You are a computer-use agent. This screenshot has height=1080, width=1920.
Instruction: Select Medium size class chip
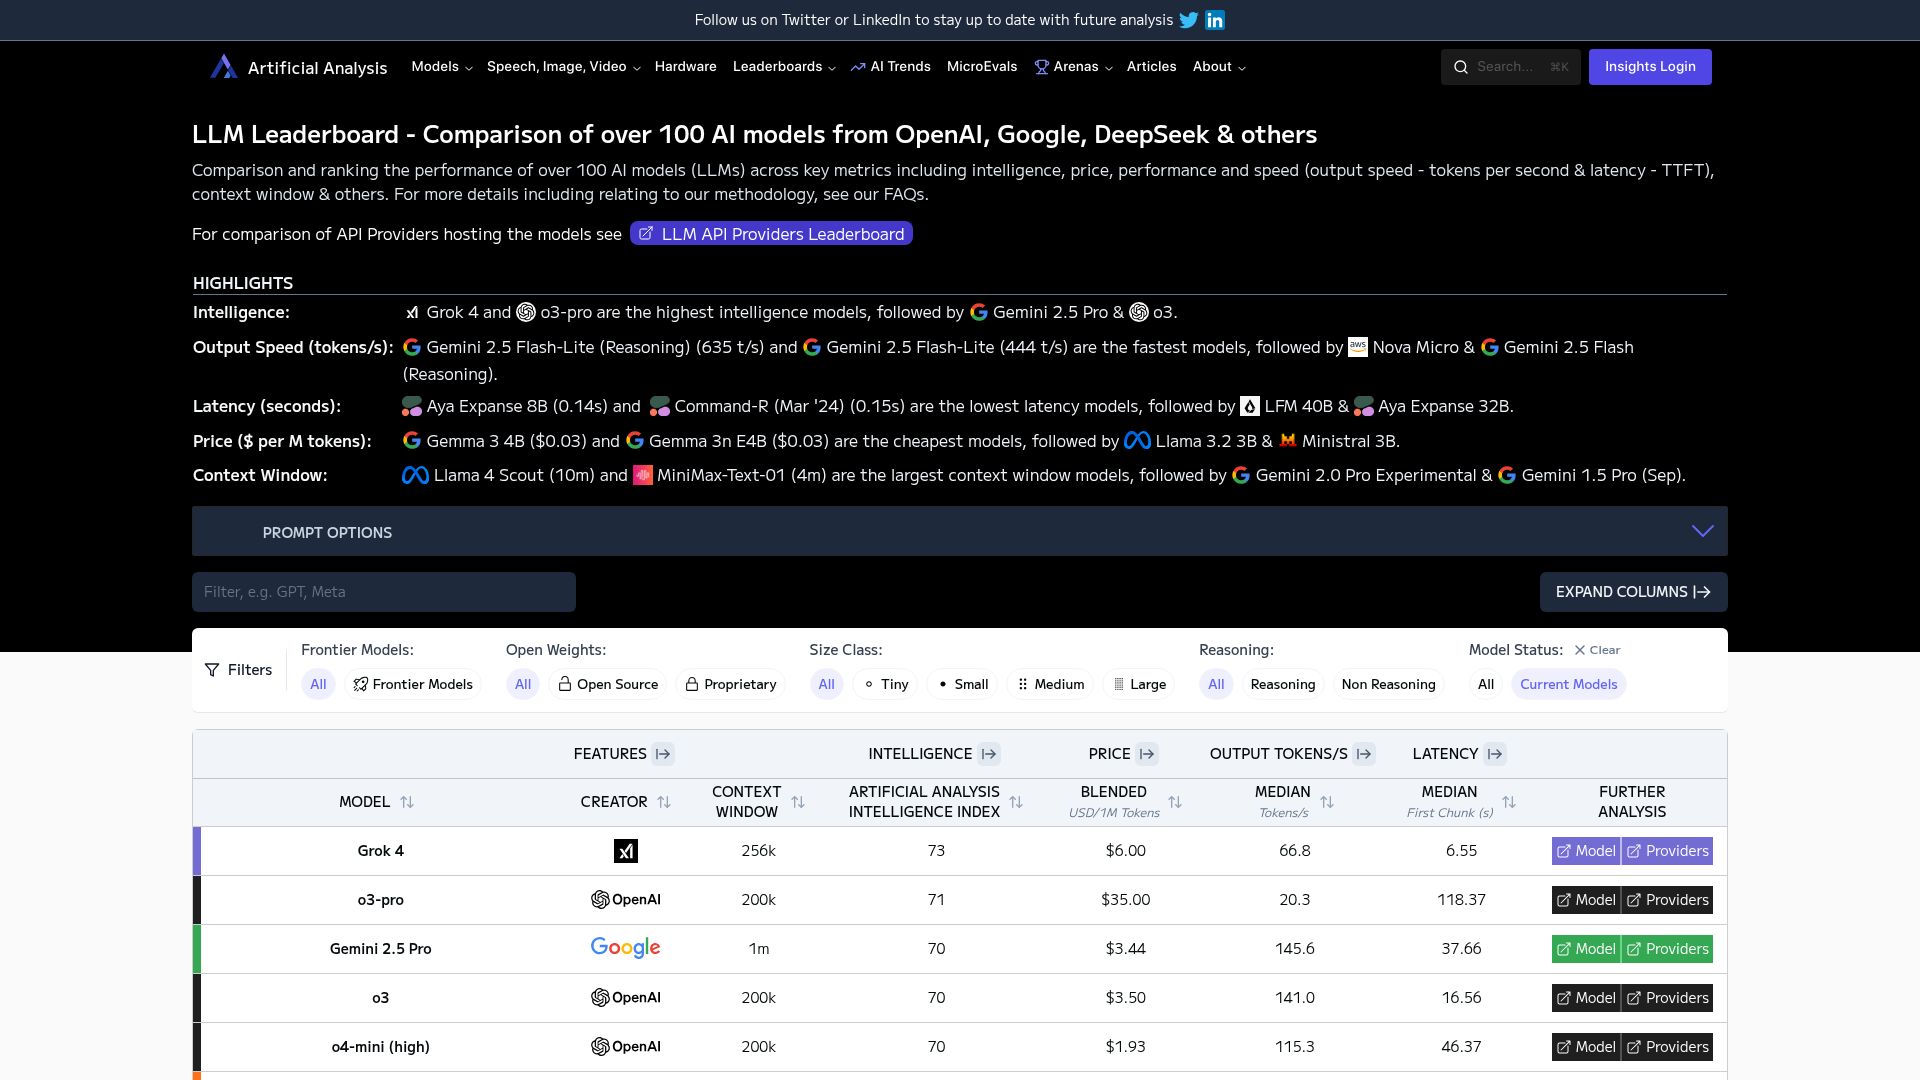click(x=1050, y=684)
